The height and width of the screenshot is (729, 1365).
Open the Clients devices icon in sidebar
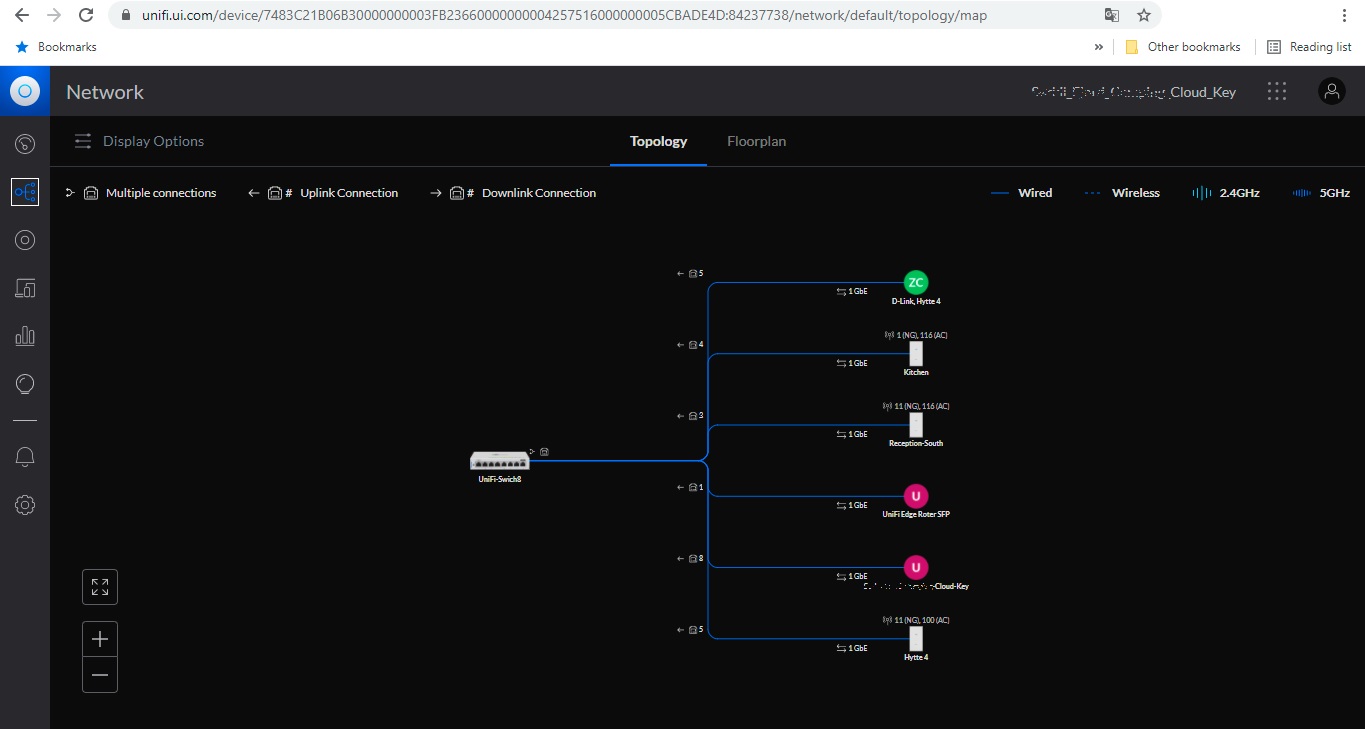[x=25, y=288]
